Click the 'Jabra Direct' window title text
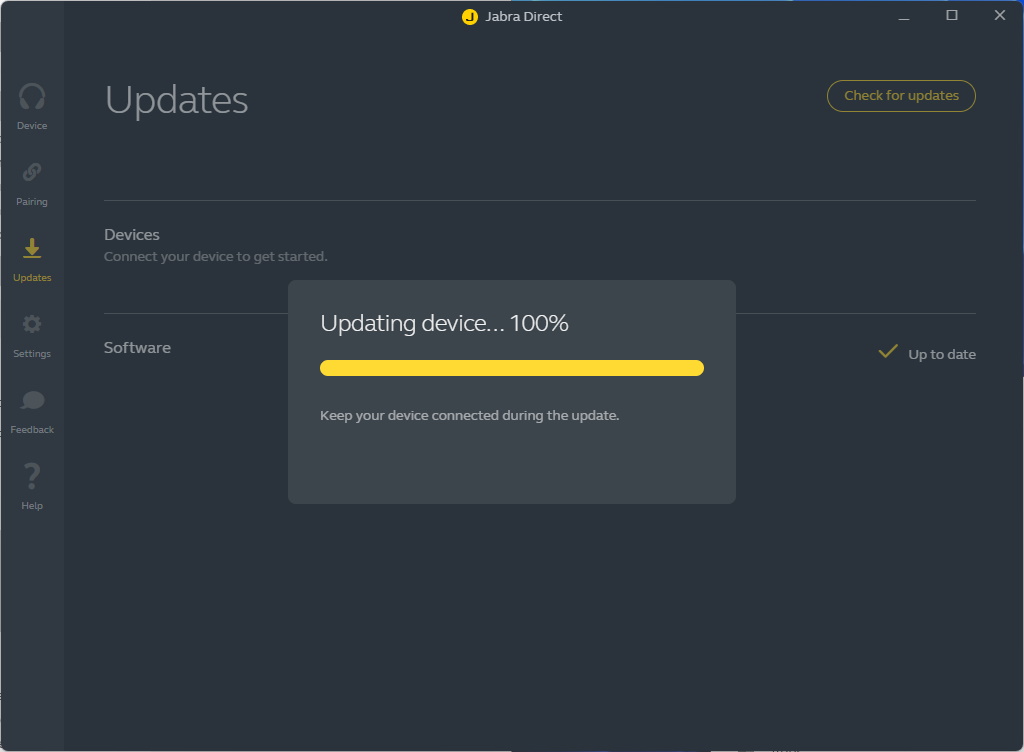 tap(523, 16)
